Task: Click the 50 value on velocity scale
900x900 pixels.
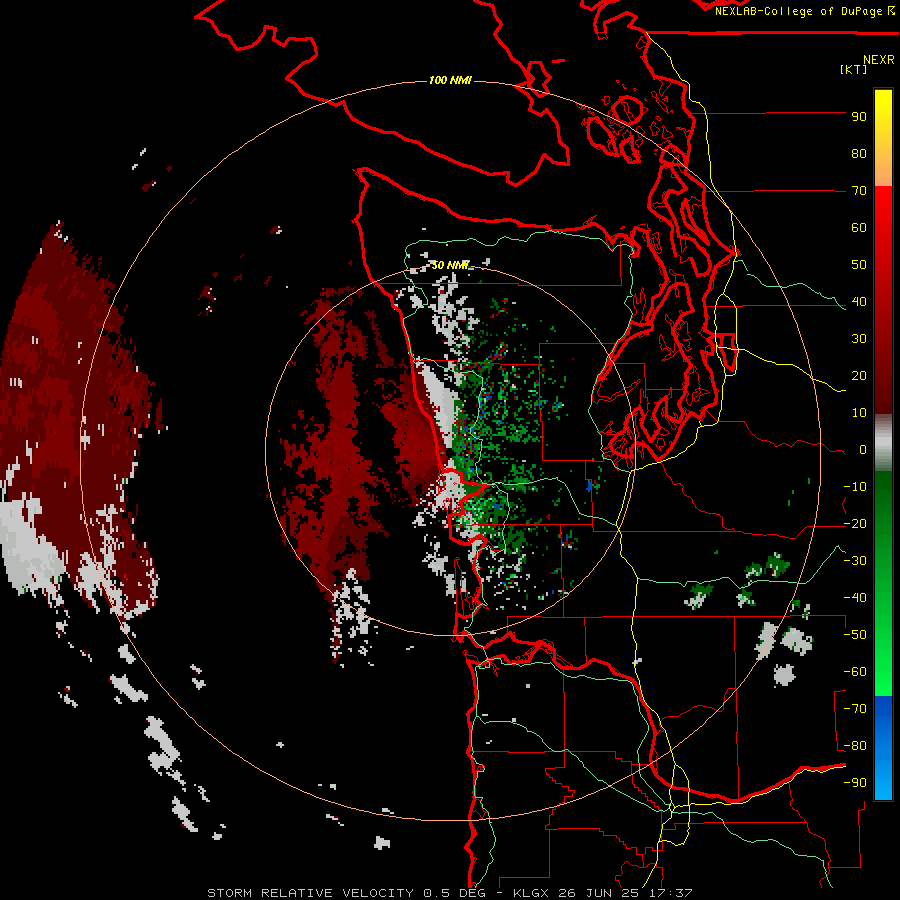Action: click(x=859, y=265)
